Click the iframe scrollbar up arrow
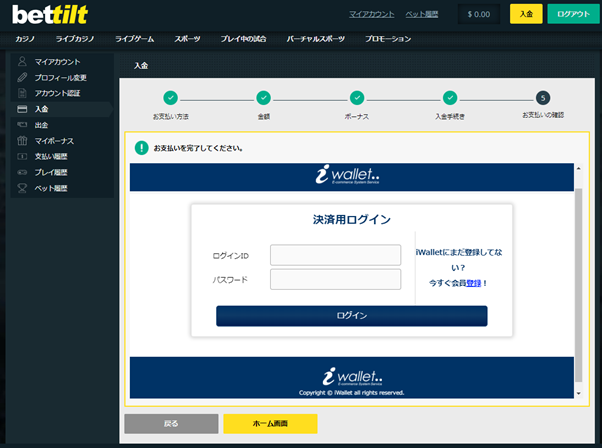Image resolution: width=602 pixels, height=448 pixels. coord(579,168)
